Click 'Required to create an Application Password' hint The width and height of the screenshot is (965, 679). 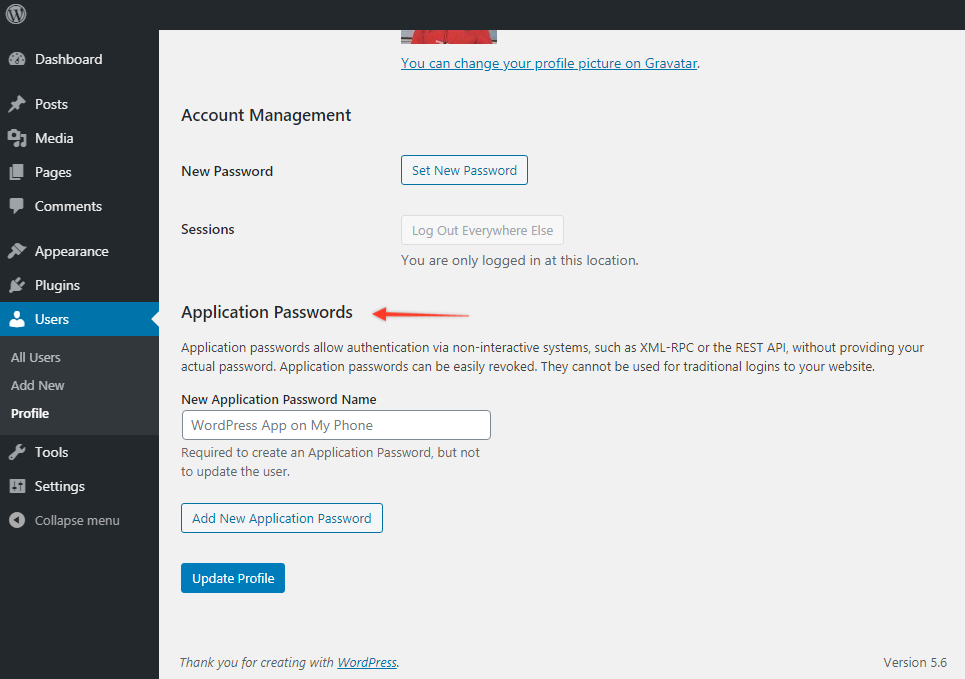point(330,462)
